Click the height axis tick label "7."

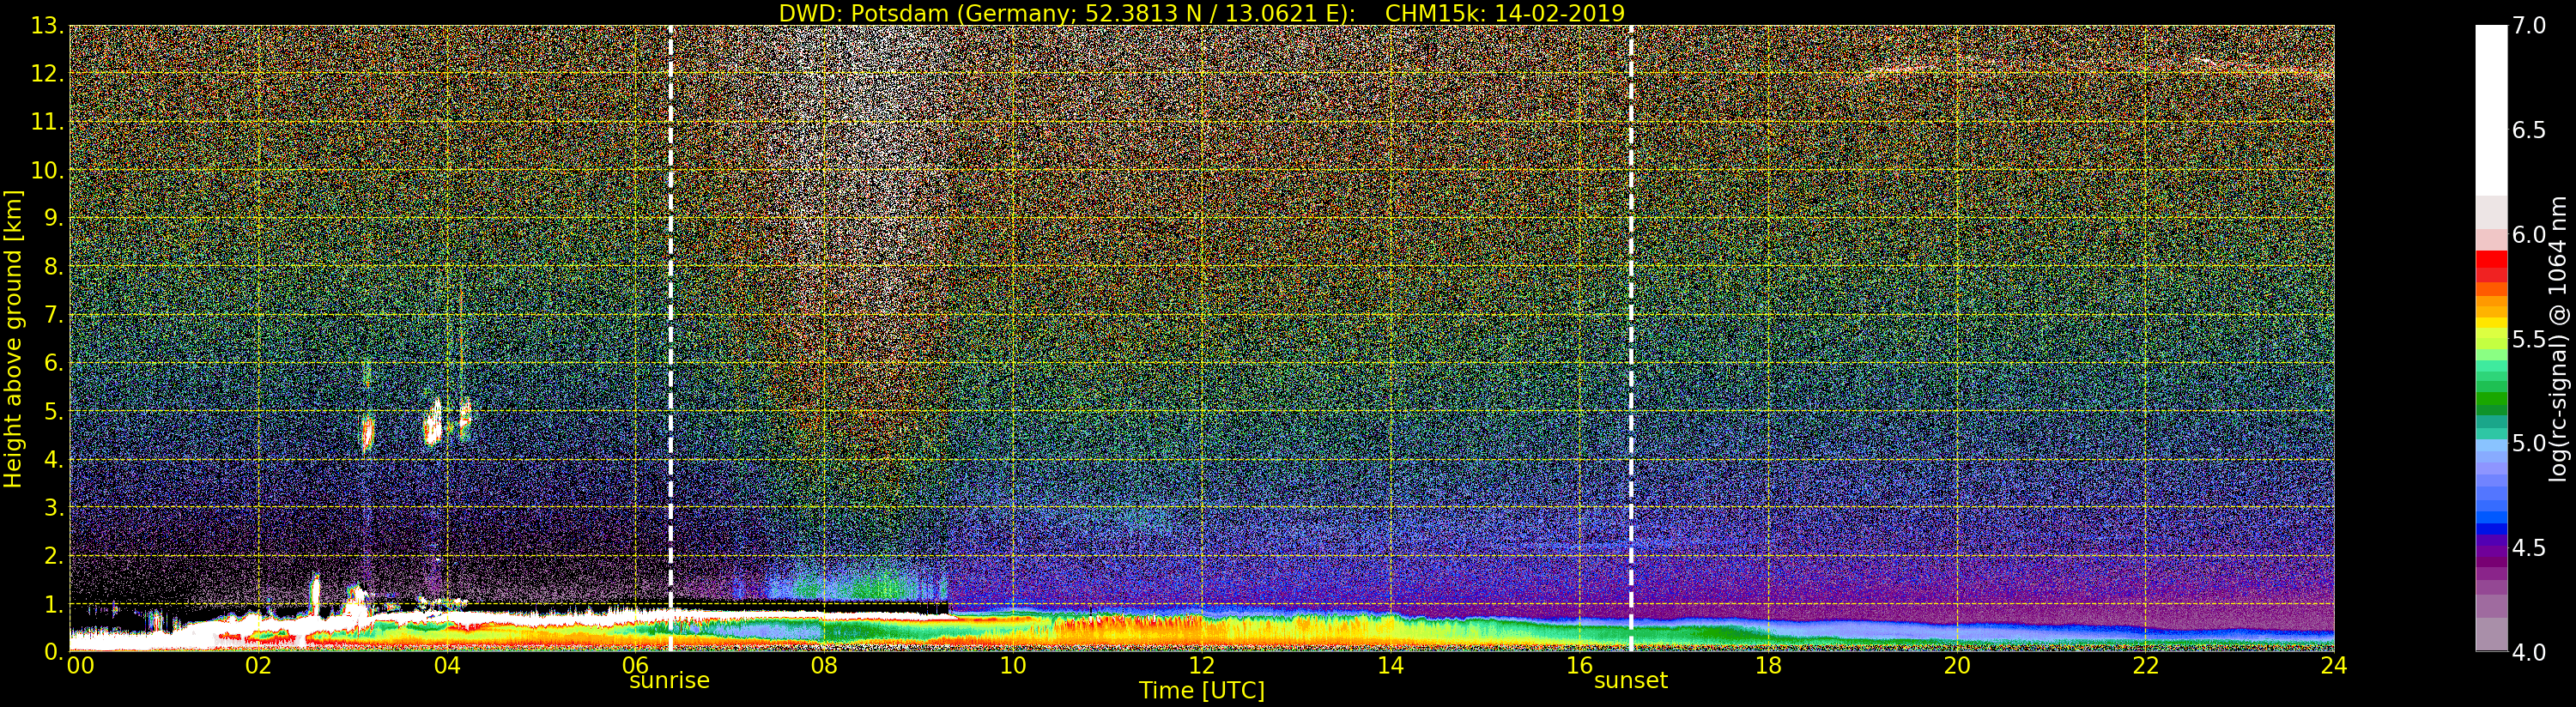[x=53, y=315]
